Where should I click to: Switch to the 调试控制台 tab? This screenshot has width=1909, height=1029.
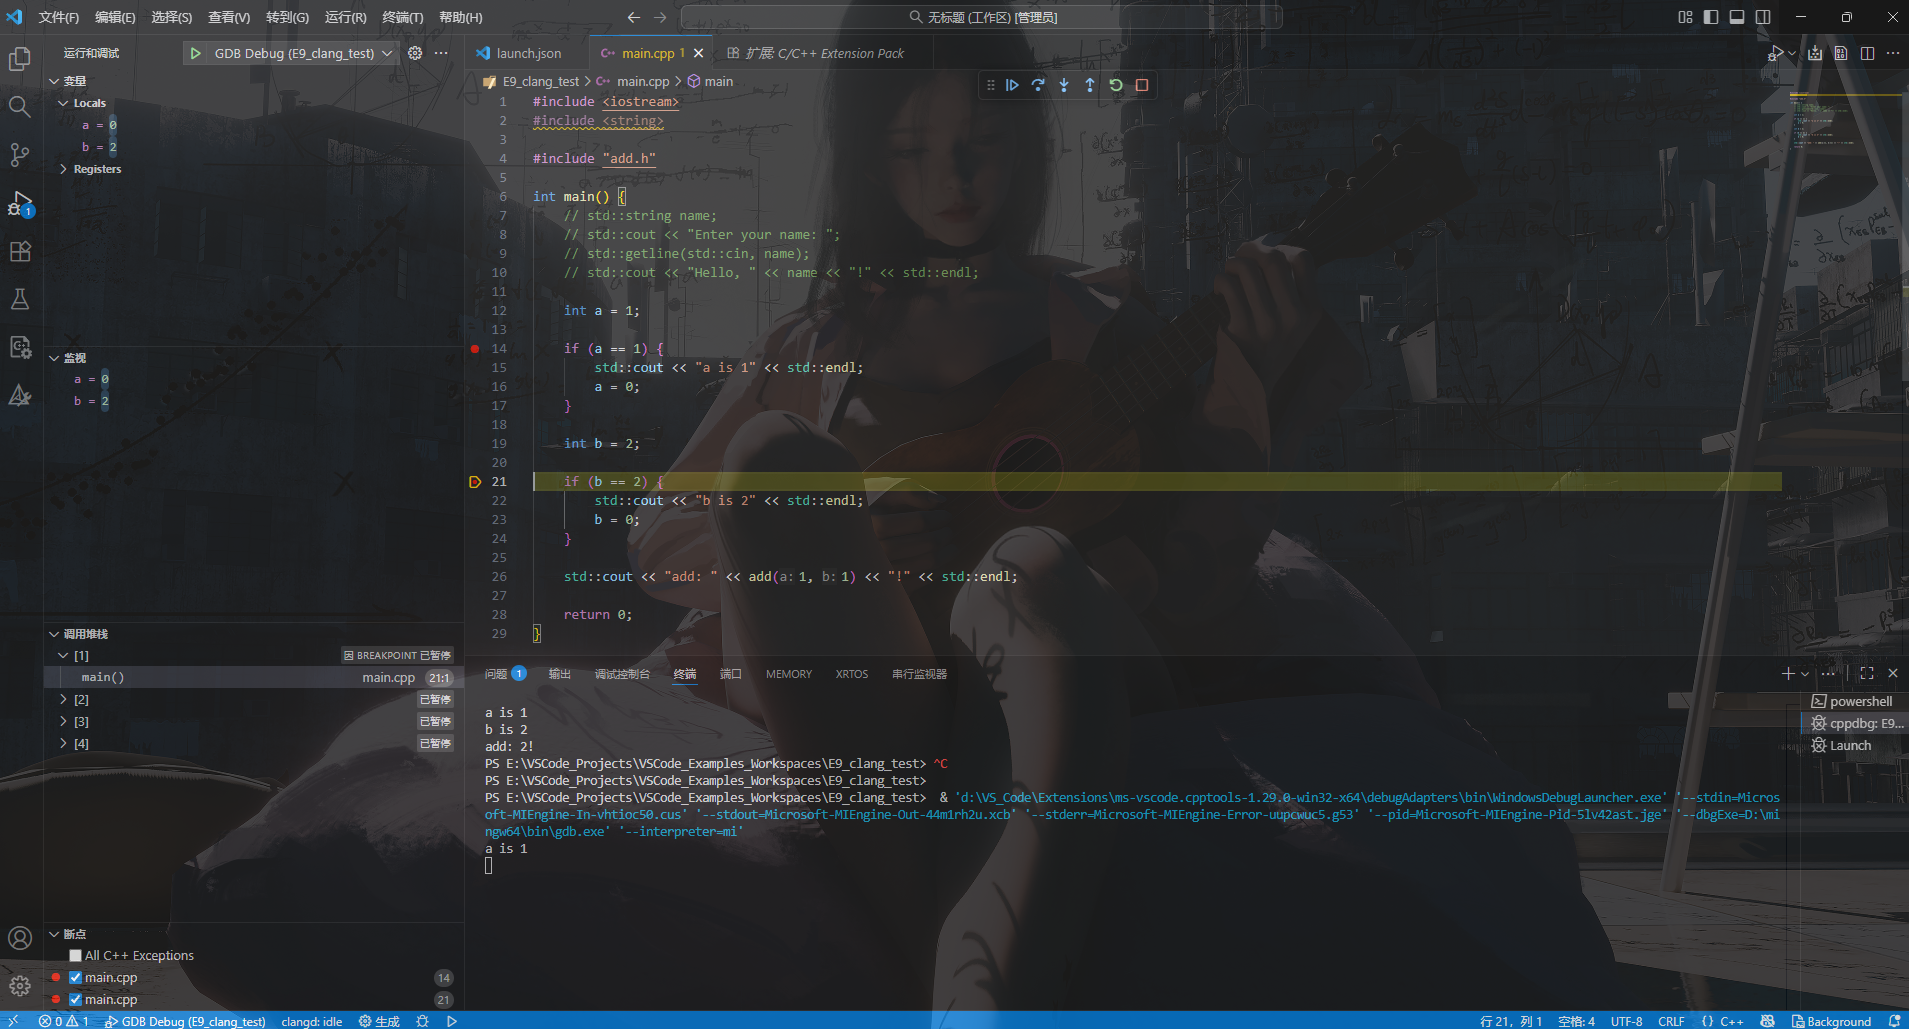point(622,674)
